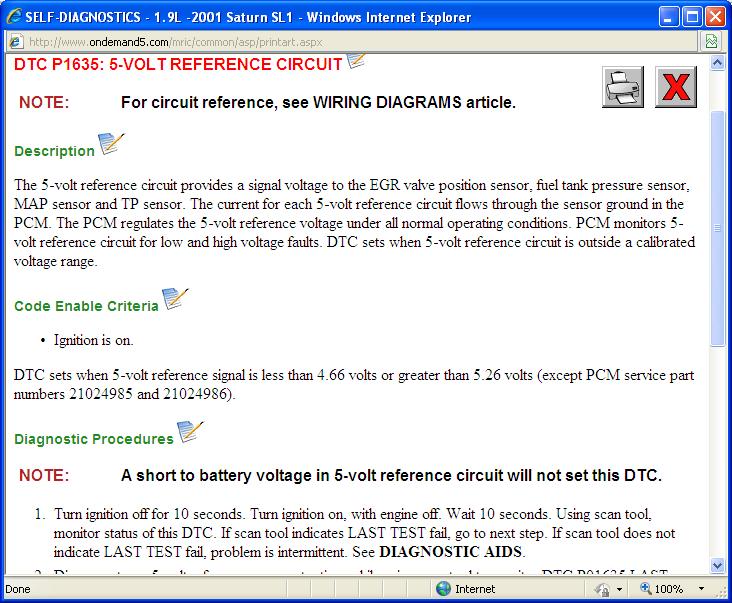The width and height of the screenshot is (732, 603).
Task: Click the WIRING DIAGRAMS article note text
Action: [x=318, y=102]
